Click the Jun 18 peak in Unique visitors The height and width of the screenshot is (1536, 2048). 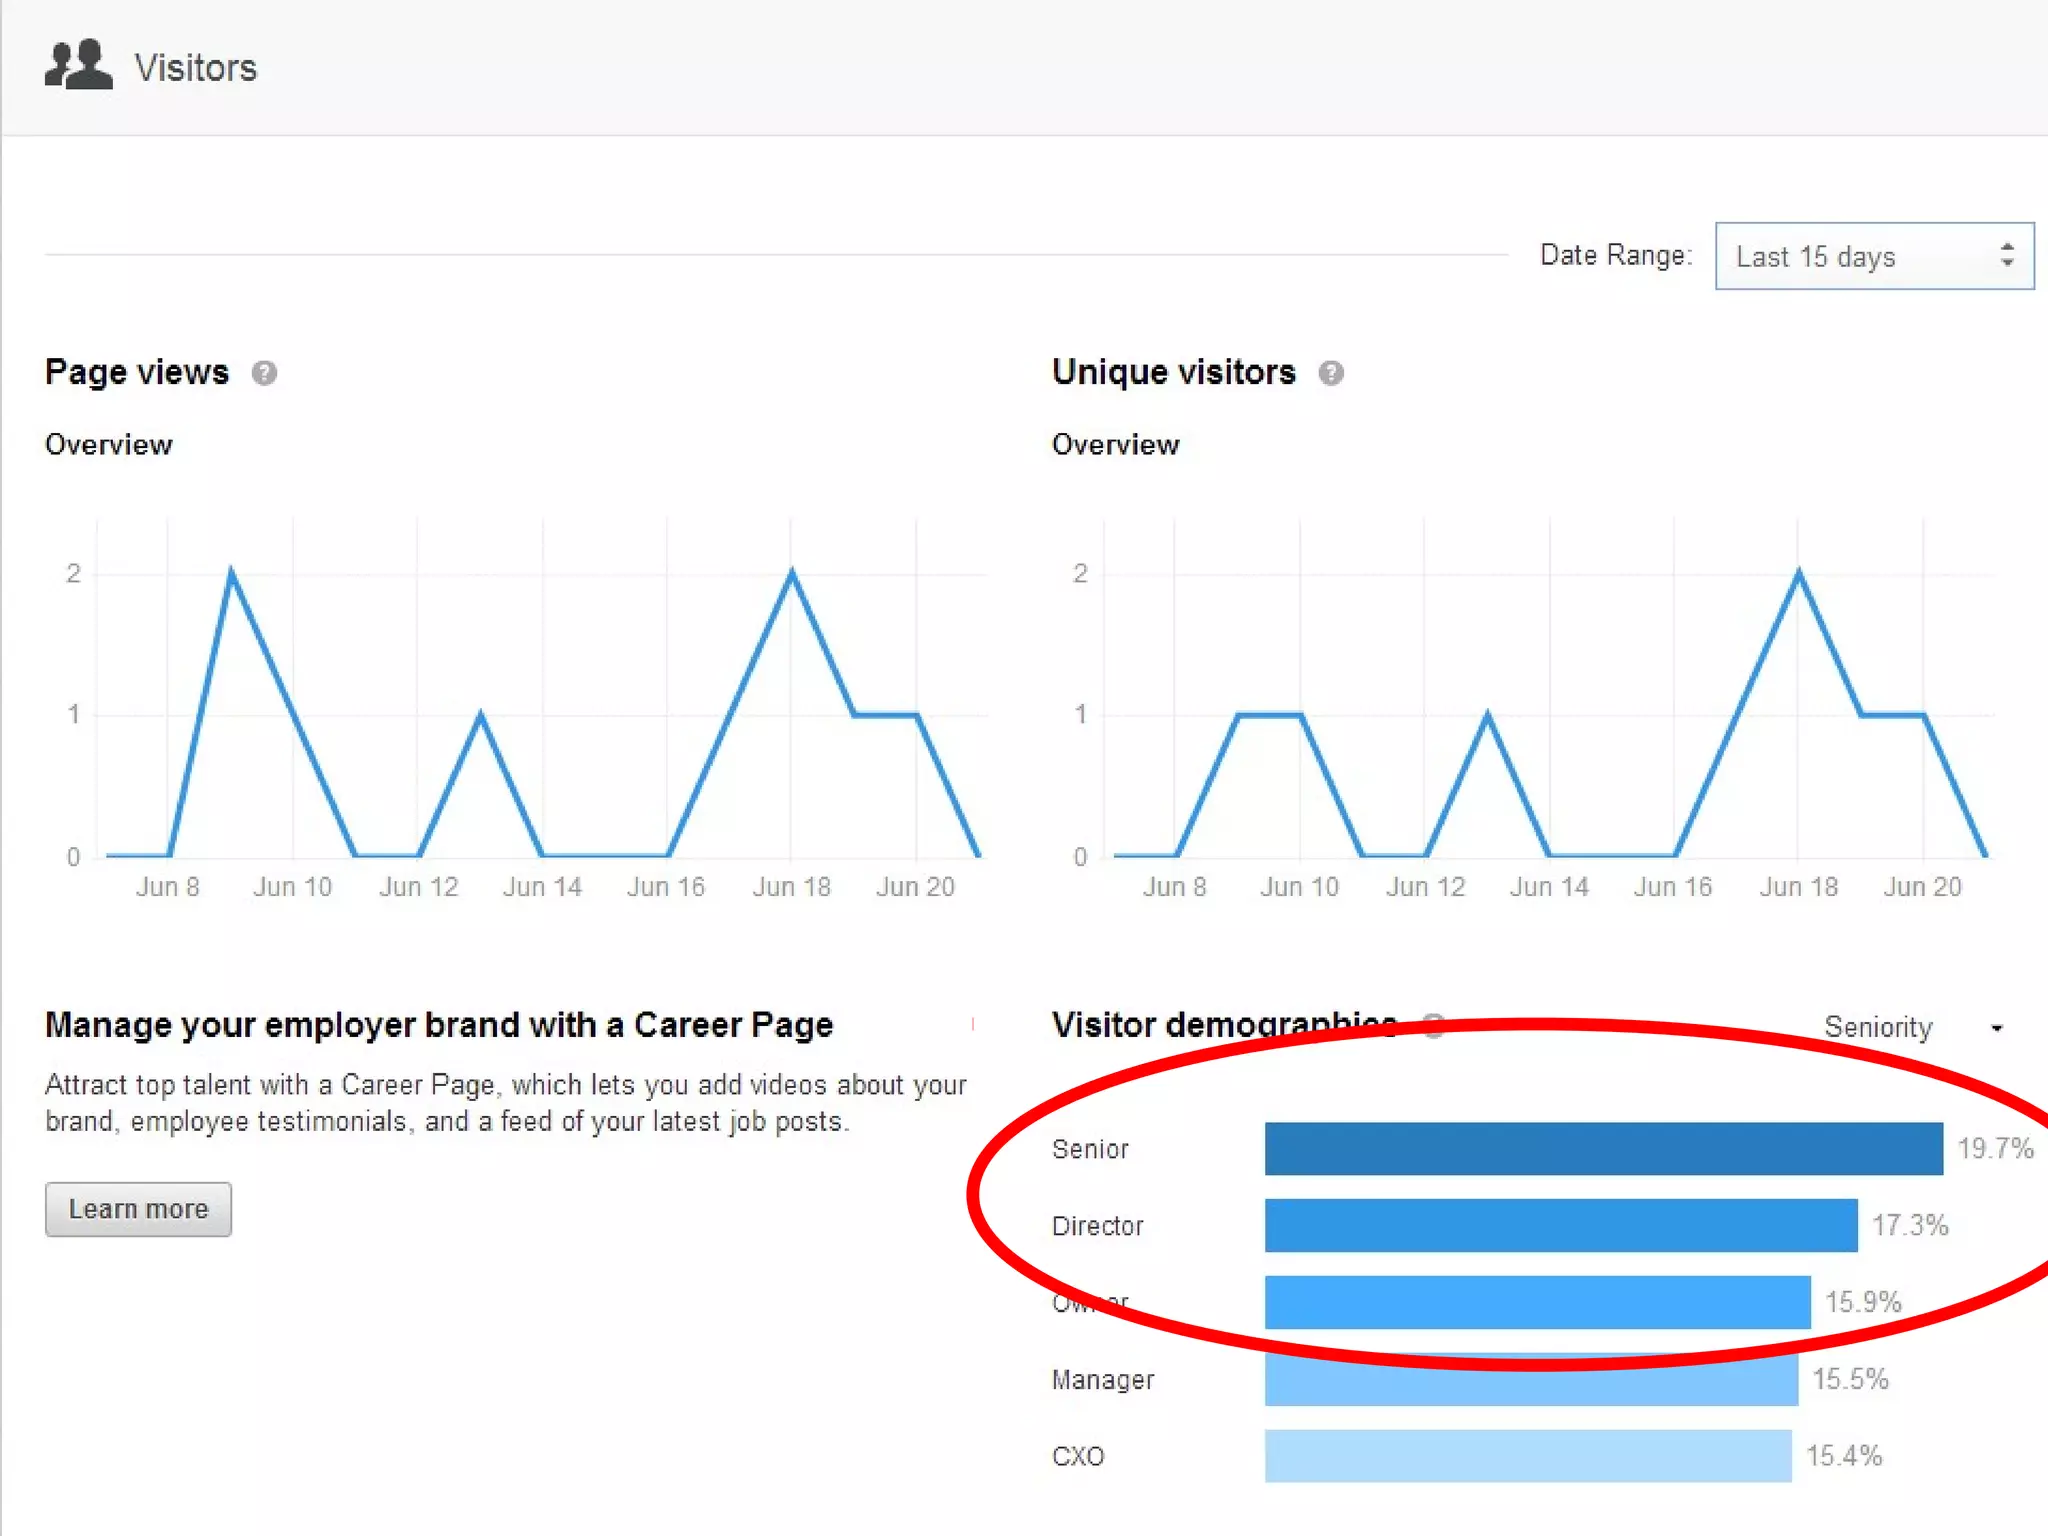click(x=1798, y=572)
